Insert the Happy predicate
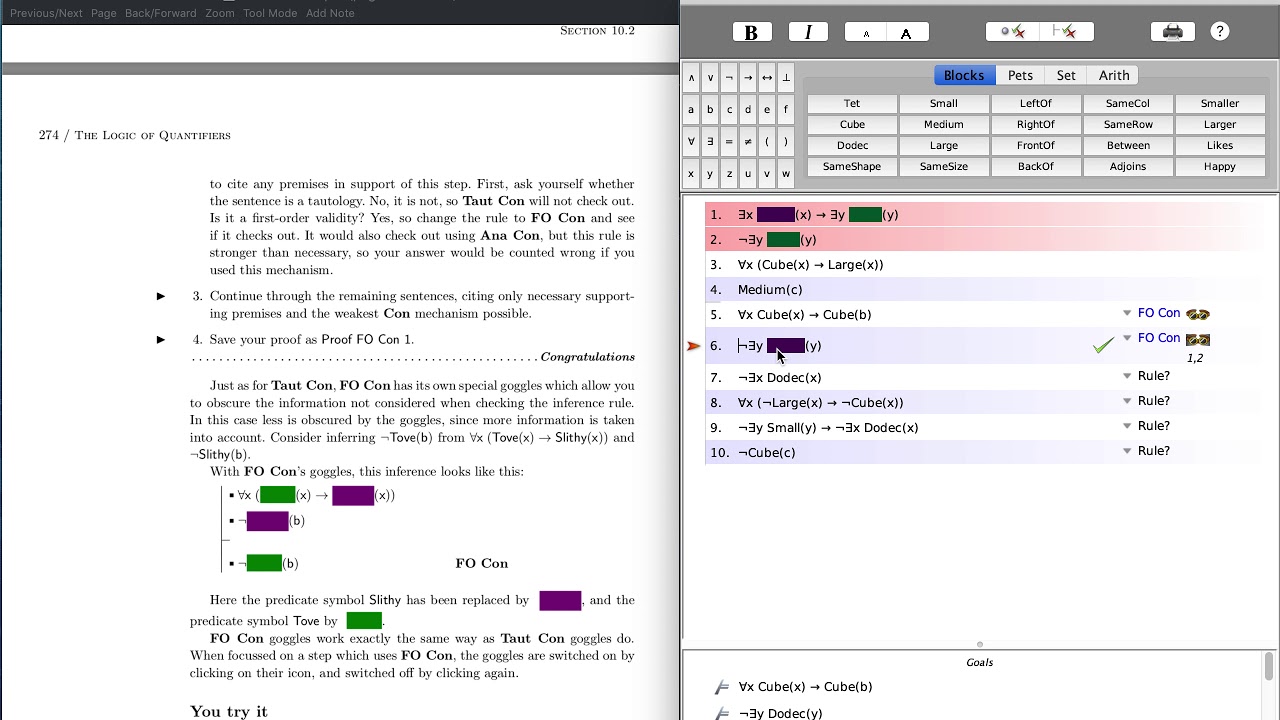The height and width of the screenshot is (720, 1280). pos(1220,167)
